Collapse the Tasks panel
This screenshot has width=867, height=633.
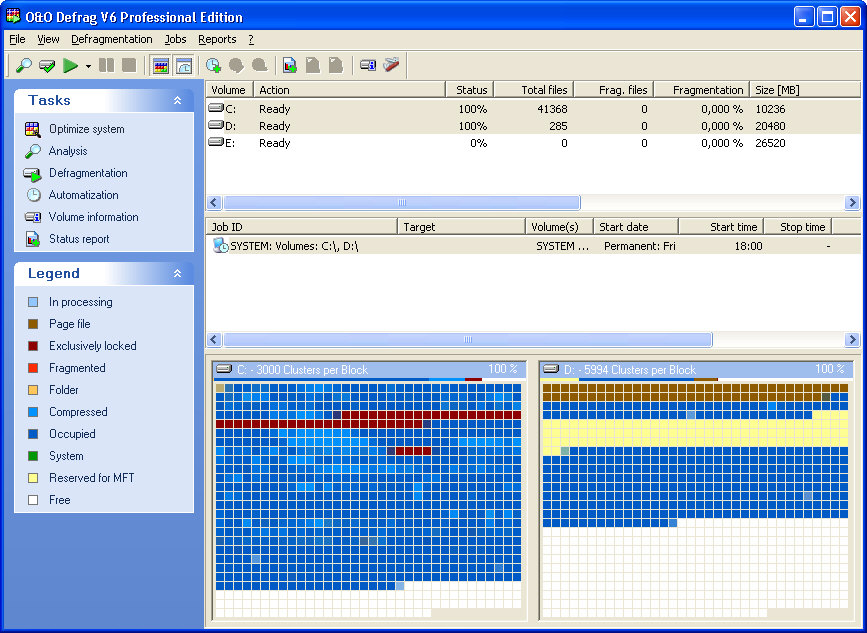[x=177, y=101]
